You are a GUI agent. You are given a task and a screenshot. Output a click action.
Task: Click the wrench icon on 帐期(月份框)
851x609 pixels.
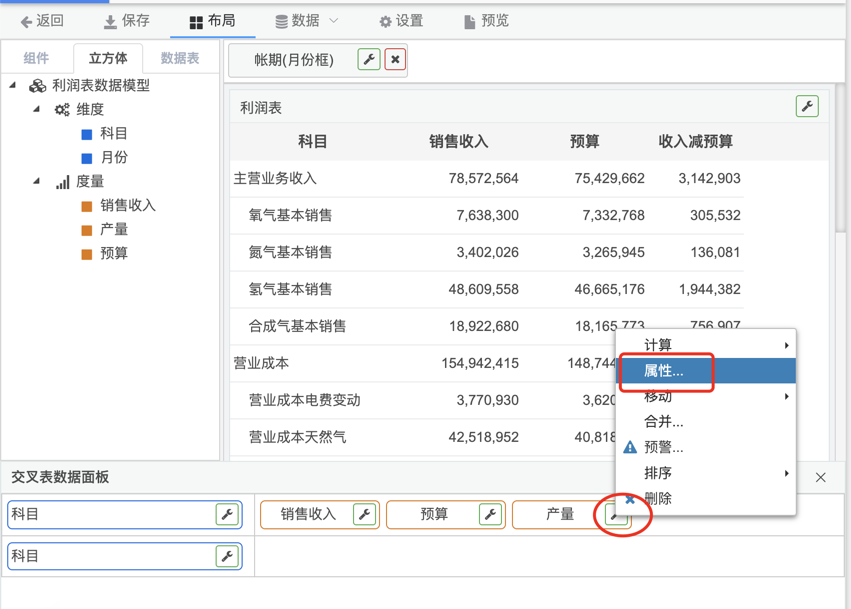pyautogui.click(x=369, y=60)
